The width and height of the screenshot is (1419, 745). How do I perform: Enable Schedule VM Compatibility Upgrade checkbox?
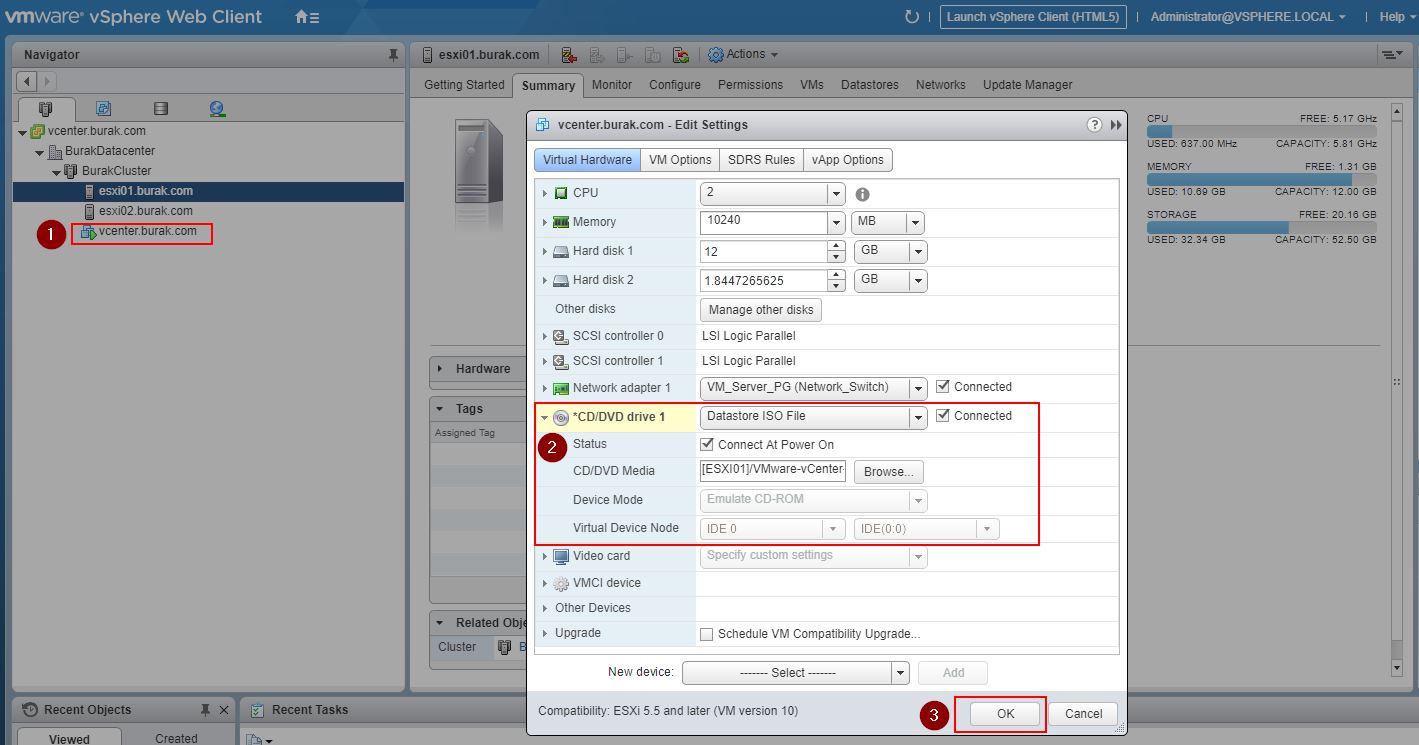point(707,634)
